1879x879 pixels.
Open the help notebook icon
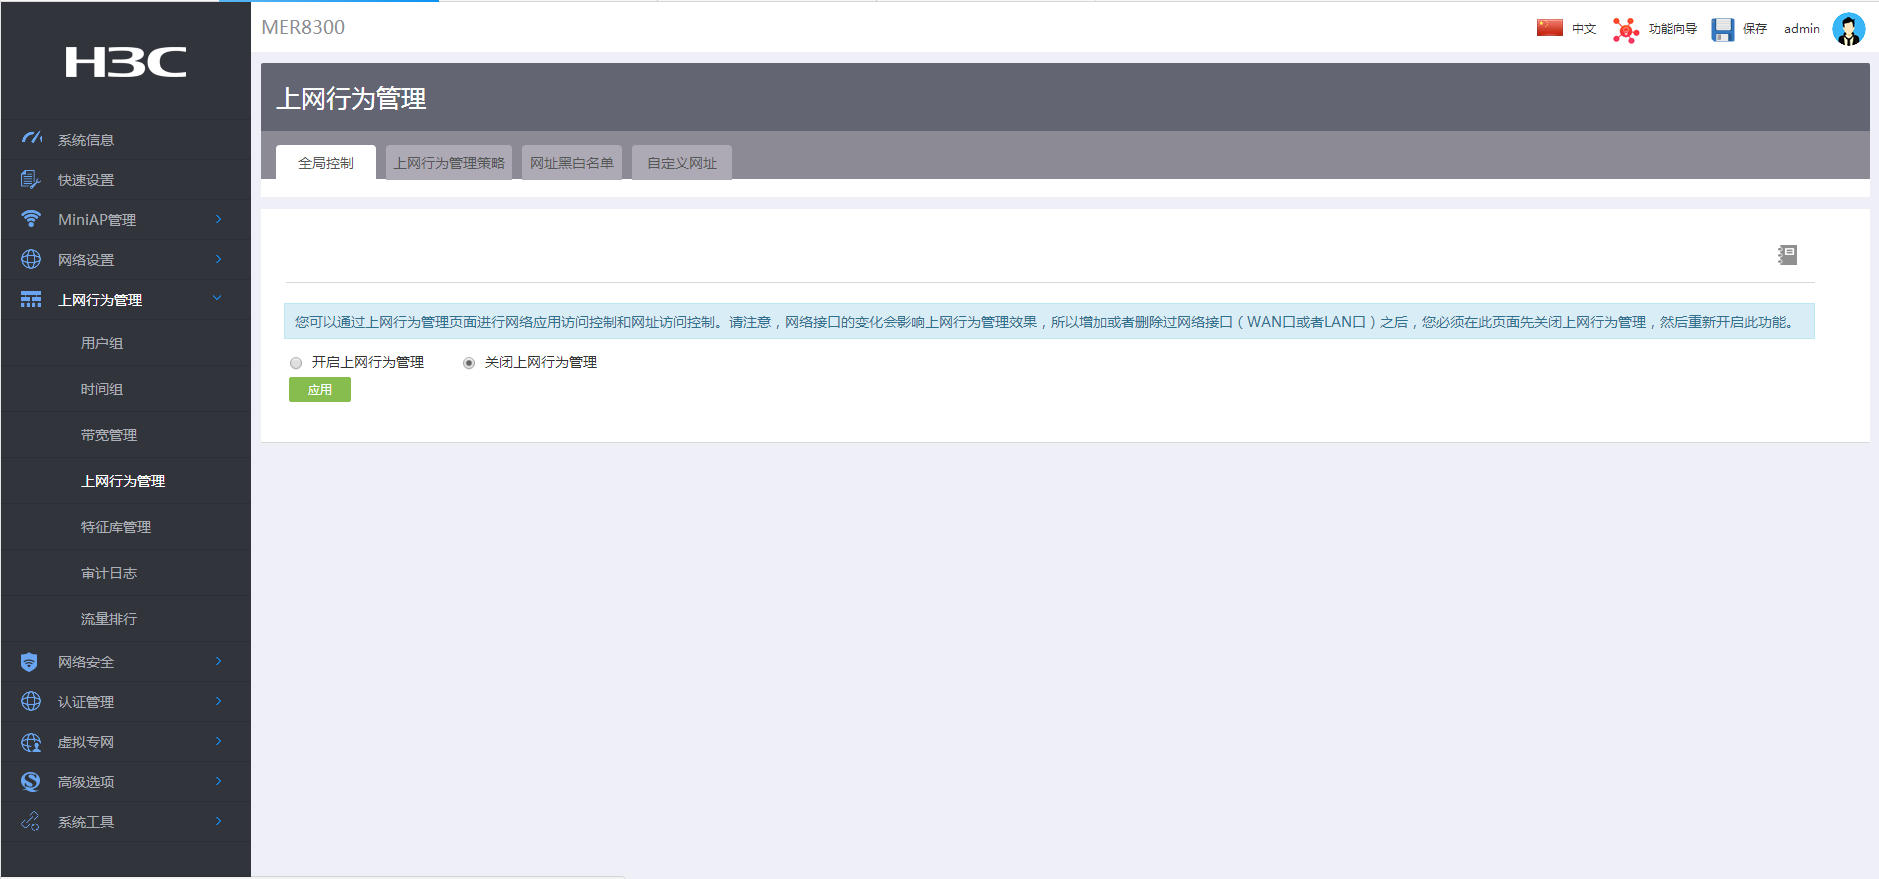(1787, 255)
